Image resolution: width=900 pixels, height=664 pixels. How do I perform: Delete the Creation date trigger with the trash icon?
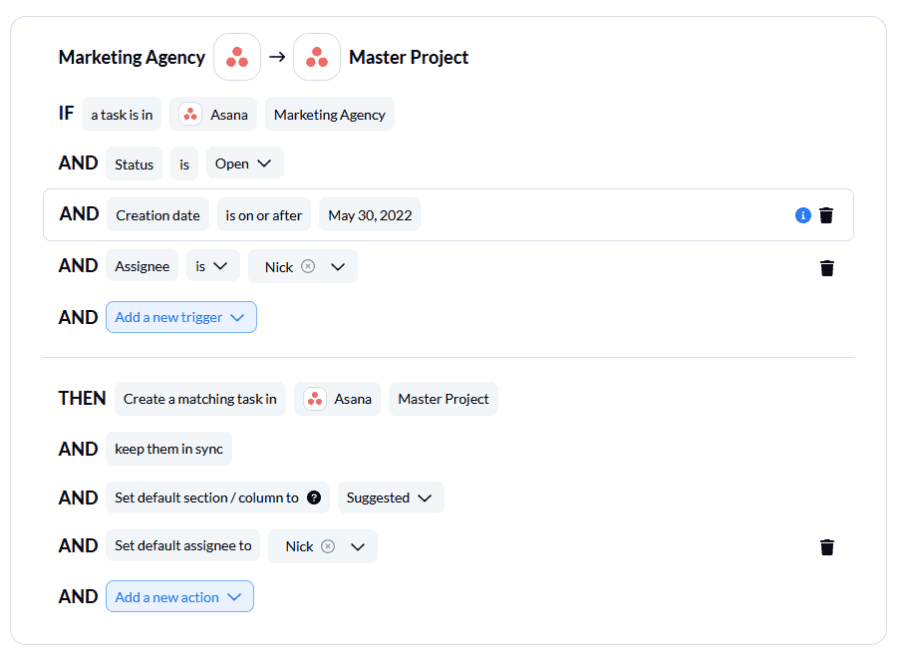pos(826,214)
